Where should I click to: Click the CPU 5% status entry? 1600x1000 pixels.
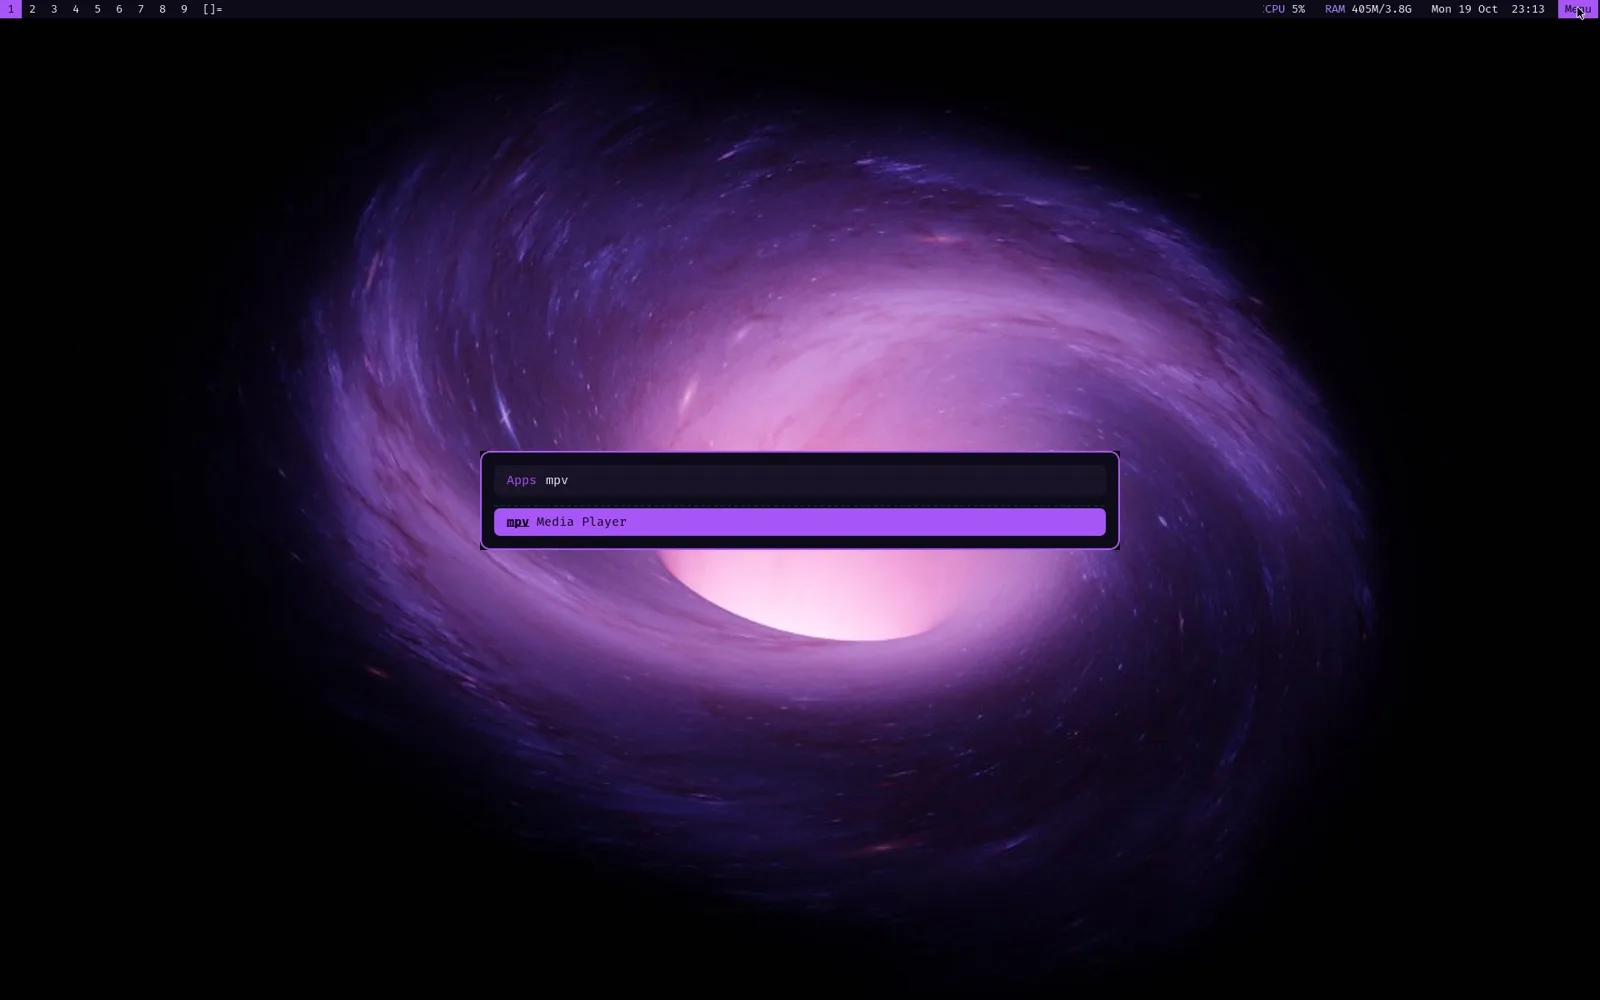pyautogui.click(x=1284, y=9)
